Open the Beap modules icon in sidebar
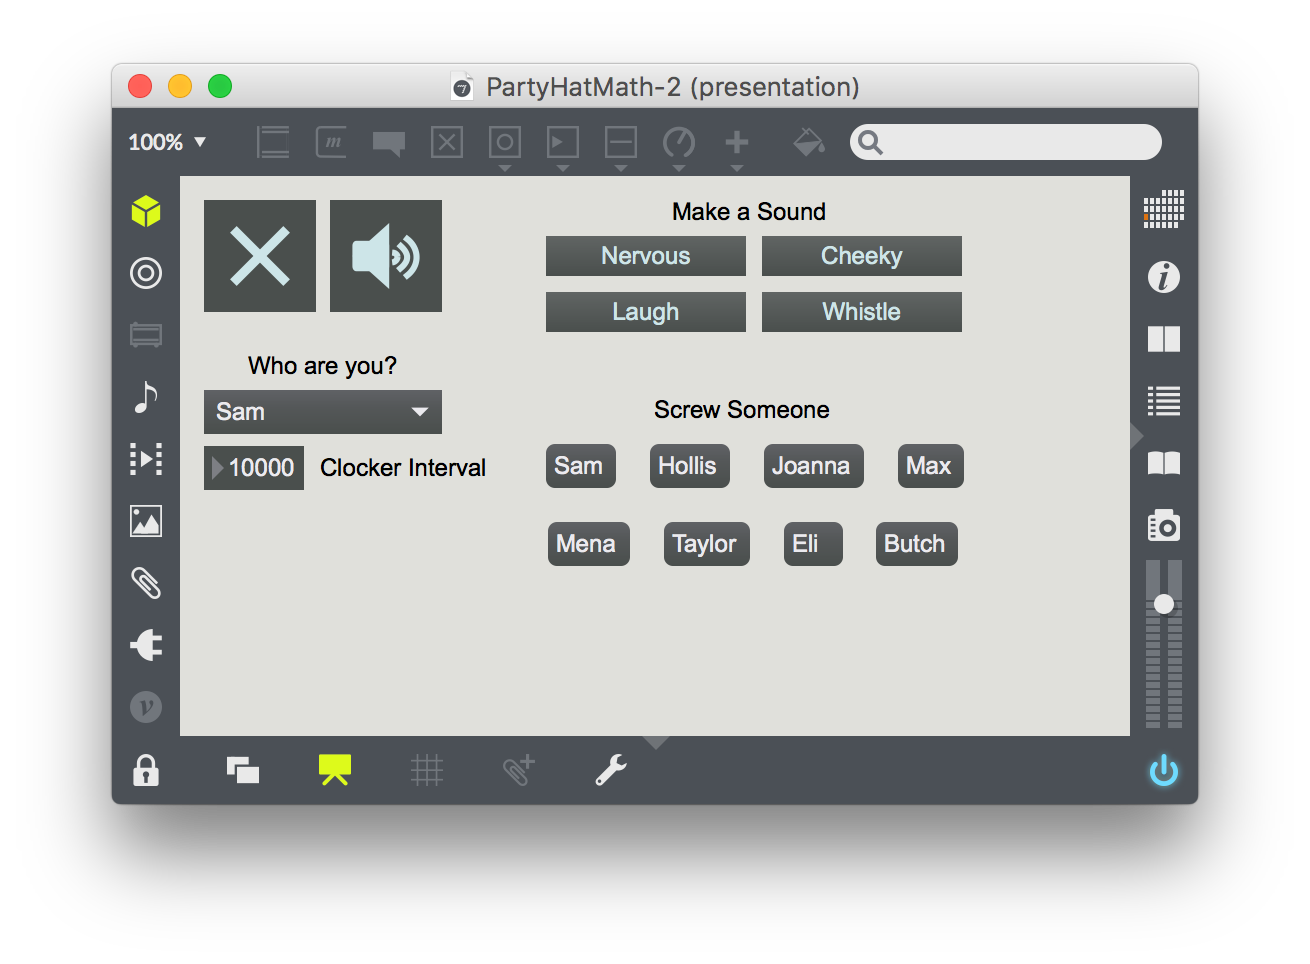This screenshot has width=1310, height=964. pos(146,335)
